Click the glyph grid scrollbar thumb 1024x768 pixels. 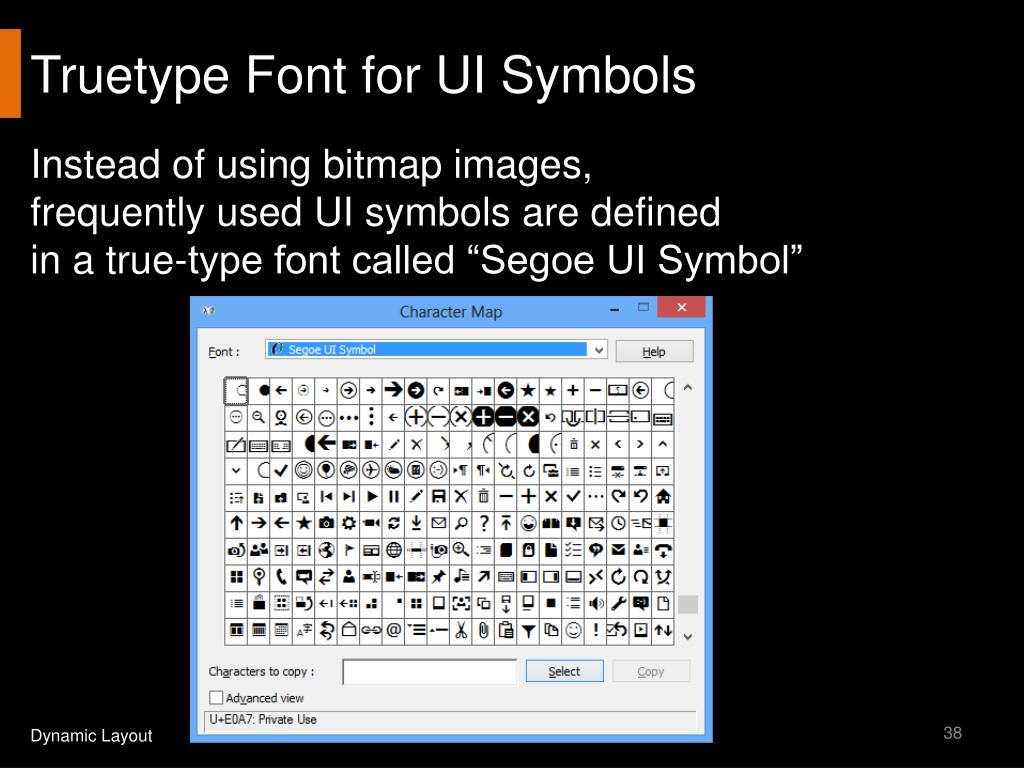tap(688, 604)
